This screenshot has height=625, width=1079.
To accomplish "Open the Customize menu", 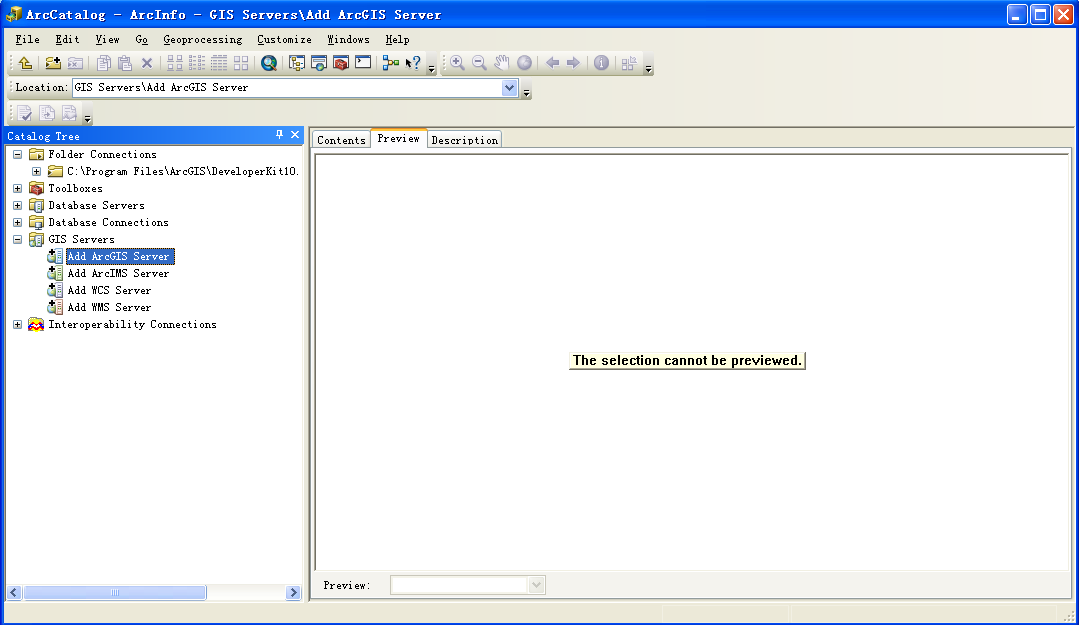I will coord(284,39).
